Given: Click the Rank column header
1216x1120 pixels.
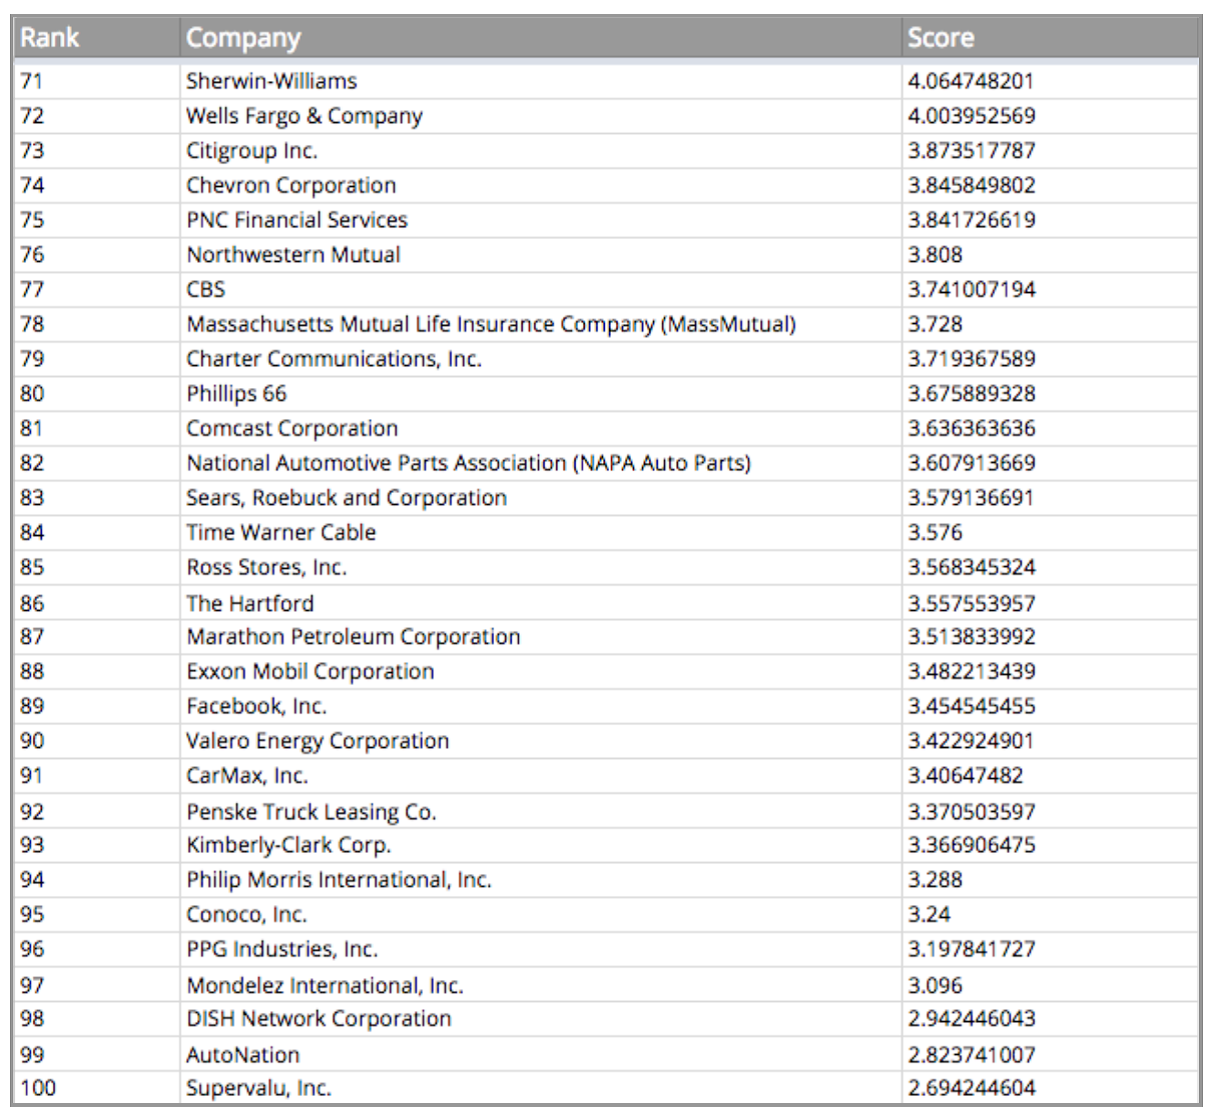Looking at the screenshot, I should (x=97, y=38).
